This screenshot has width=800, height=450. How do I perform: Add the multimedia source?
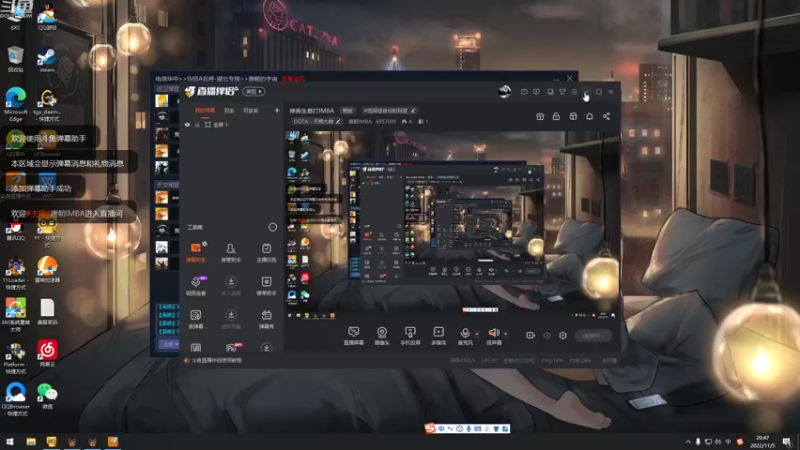[x=438, y=336]
